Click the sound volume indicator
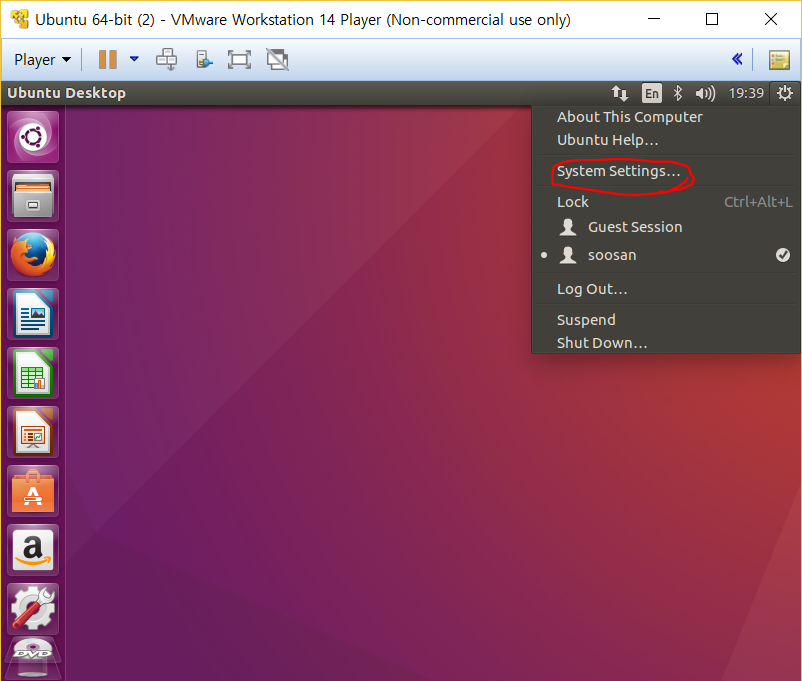 [705, 93]
